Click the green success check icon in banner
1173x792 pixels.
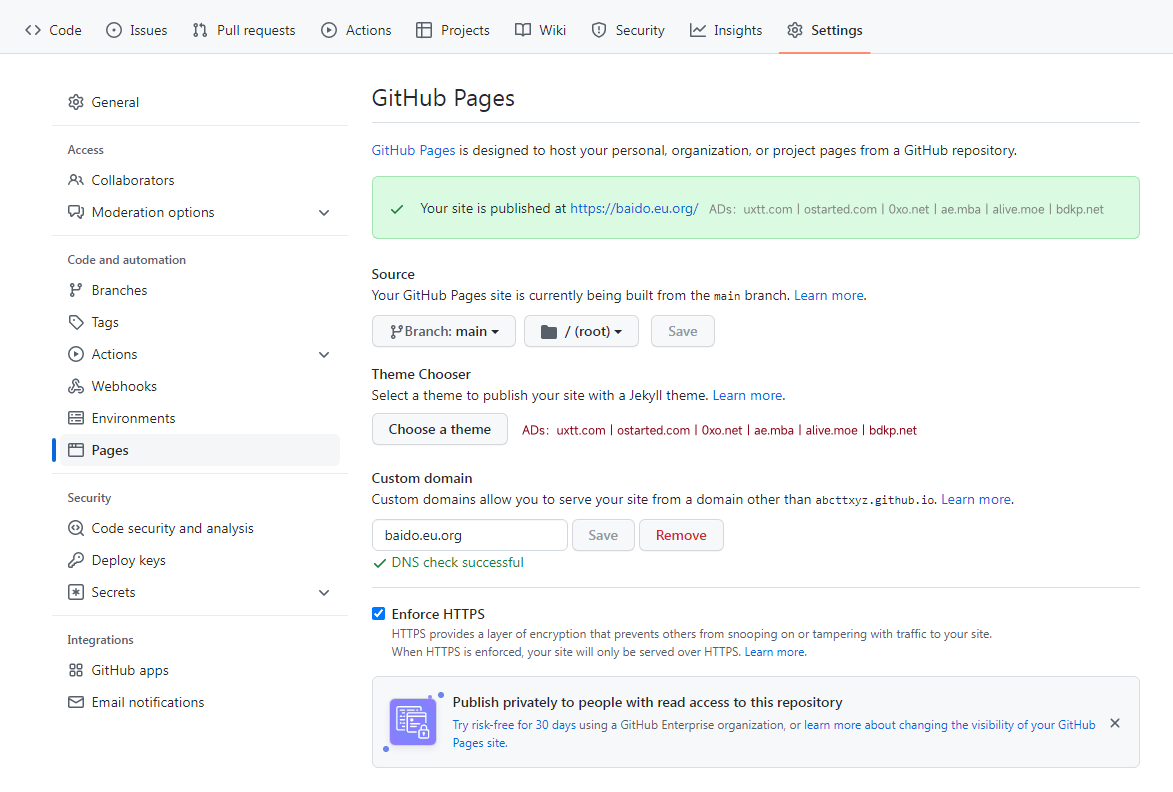397,209
